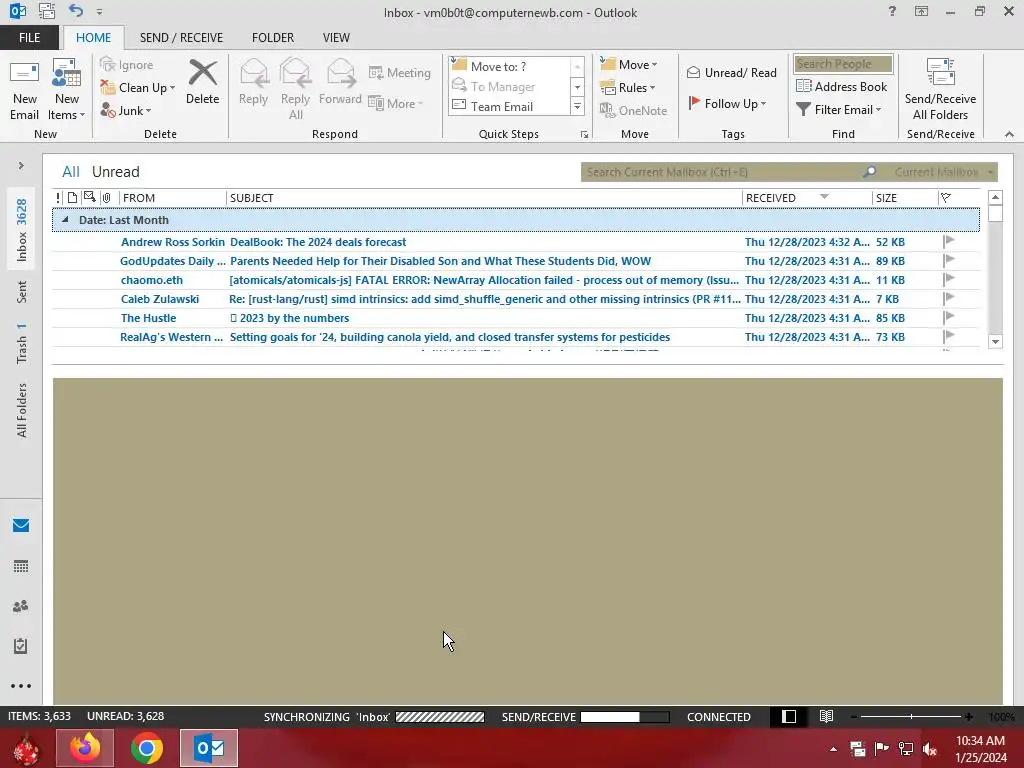Switch to Reading view in status bar
The image size is (1024, 768).
(826, 716)
